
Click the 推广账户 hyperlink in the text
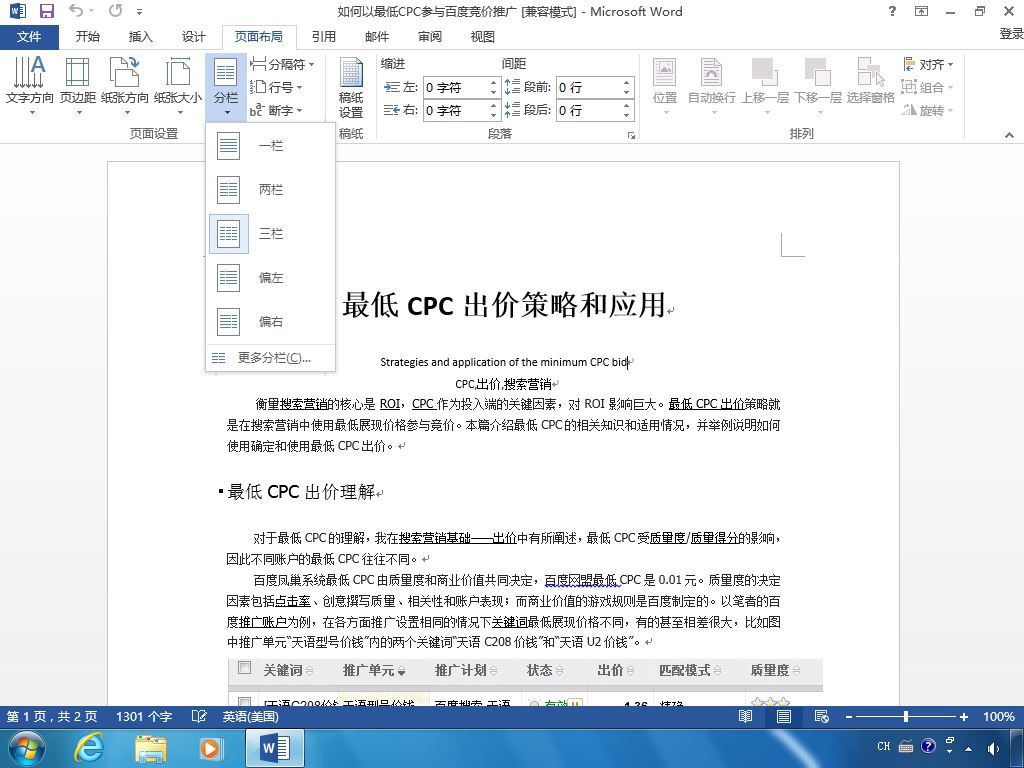(263, 622)
